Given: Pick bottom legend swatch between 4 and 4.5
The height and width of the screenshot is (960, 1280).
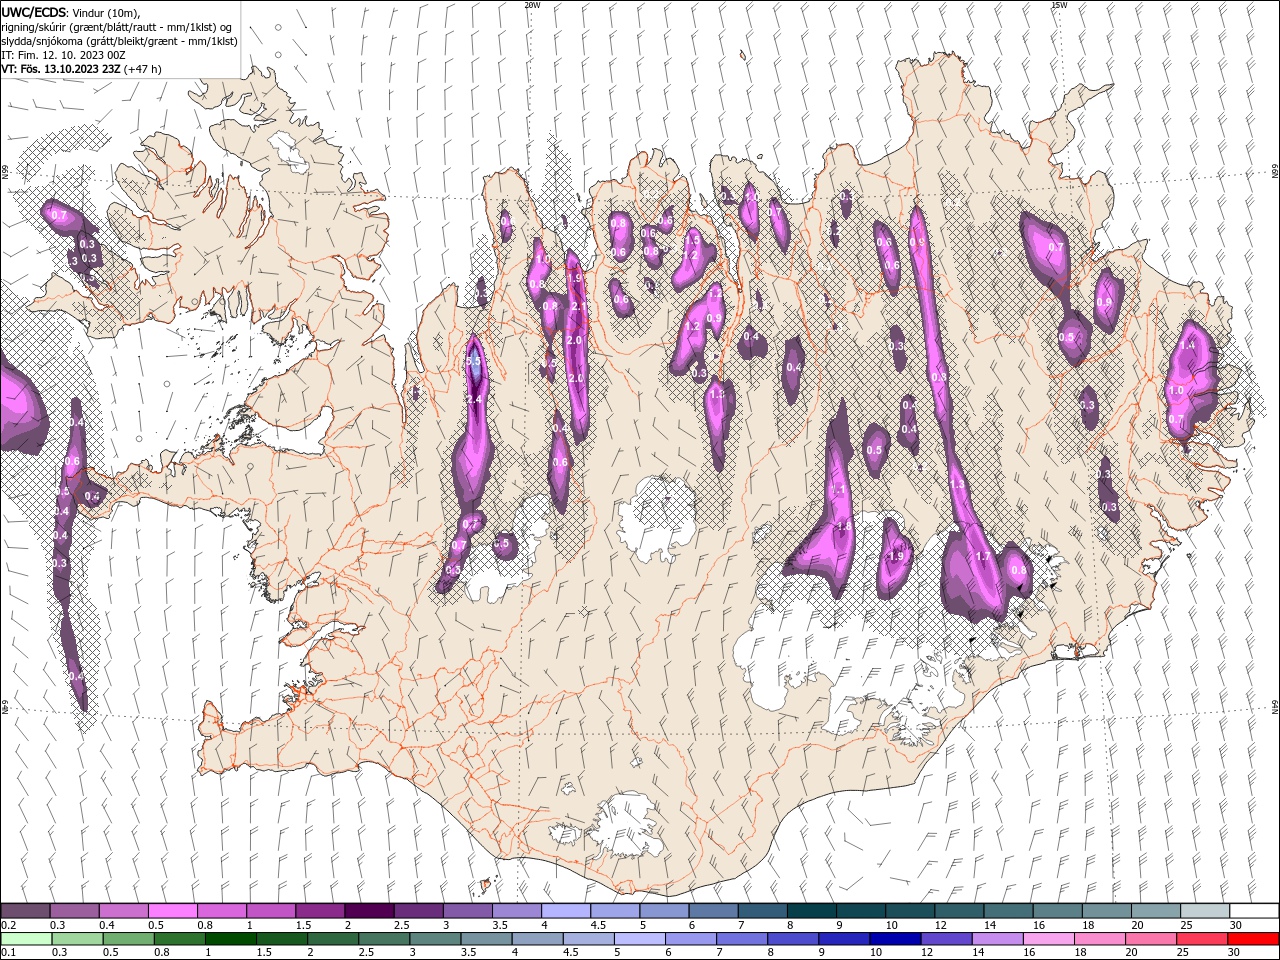Looking at the screenshot, I should pyautogui.click(x=537, y=939).
